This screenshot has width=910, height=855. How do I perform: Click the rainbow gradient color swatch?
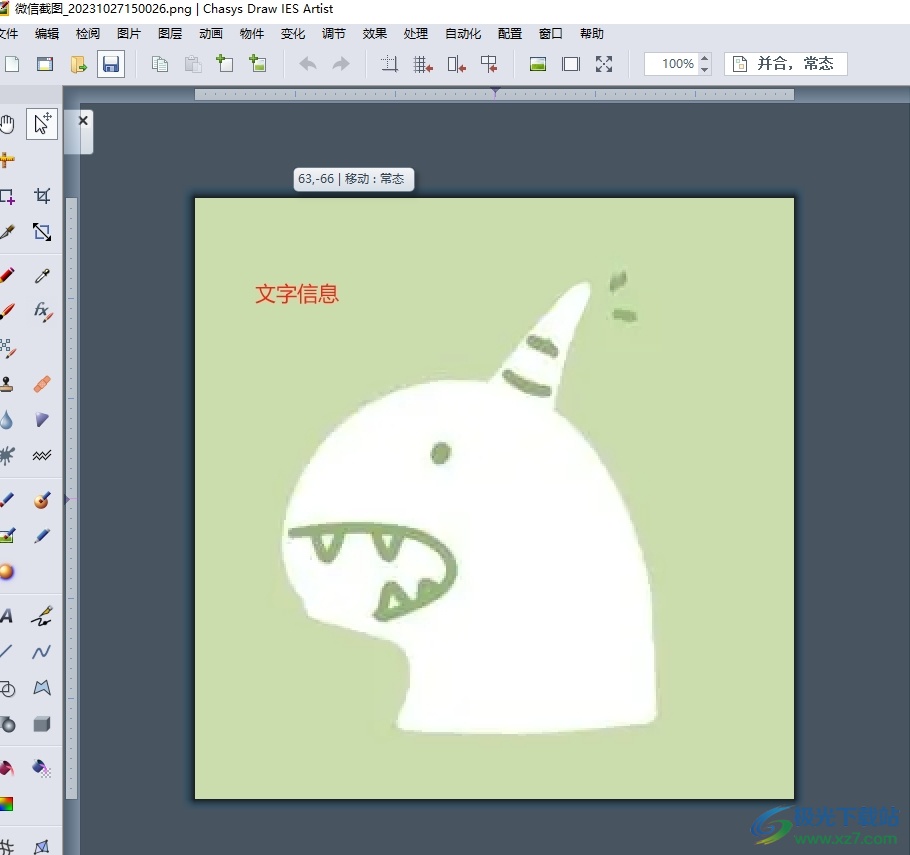(x=6, y=804)
